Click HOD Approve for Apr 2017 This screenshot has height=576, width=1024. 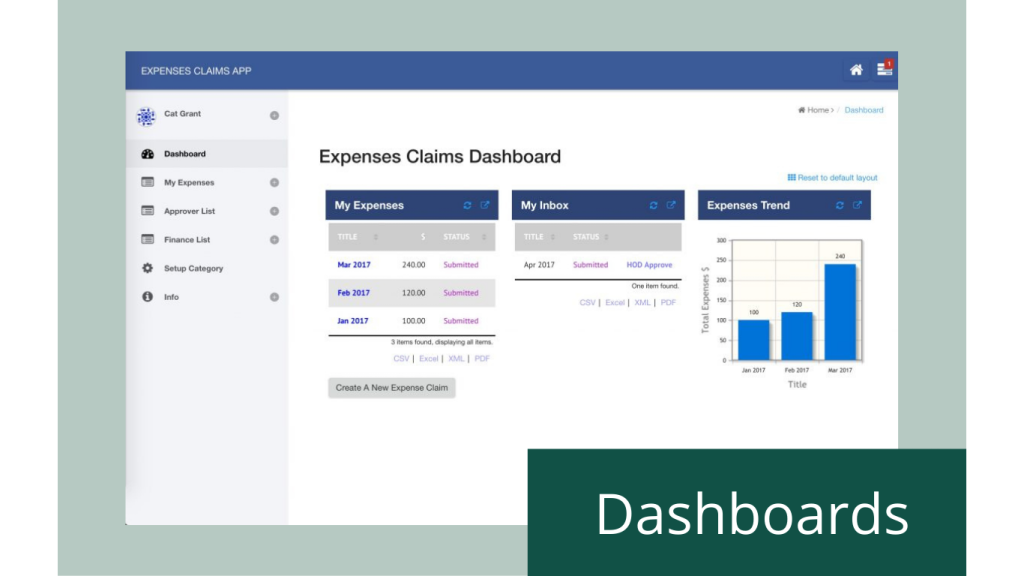[x=649, y=265]
